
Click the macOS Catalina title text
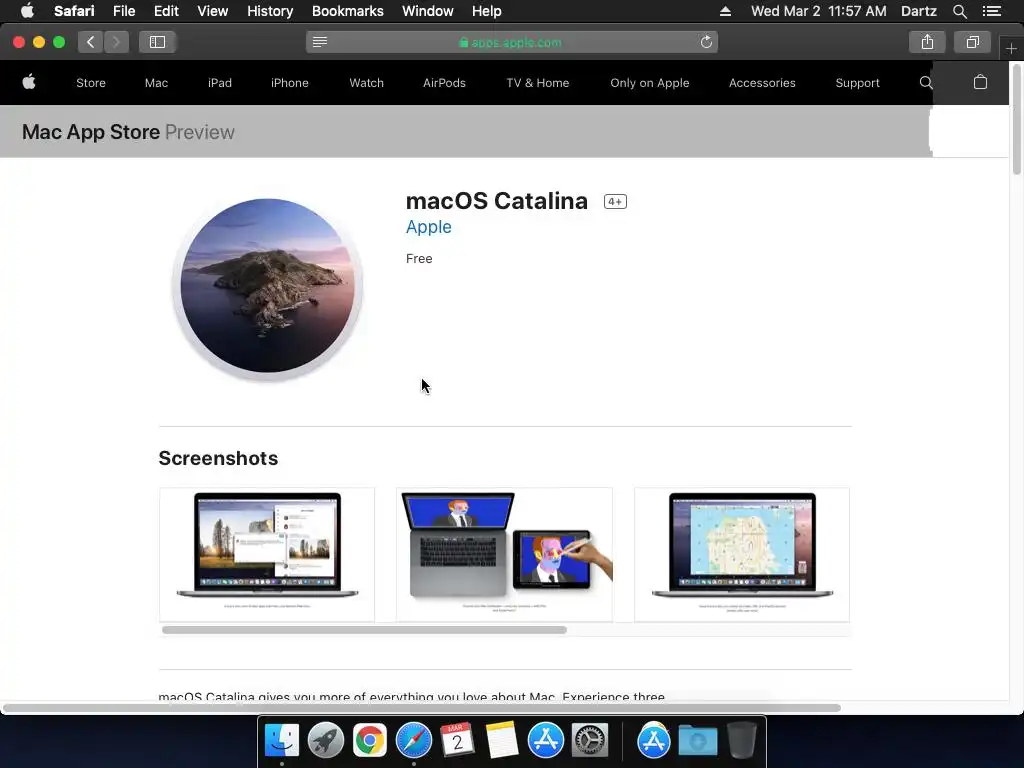point(496,201)
